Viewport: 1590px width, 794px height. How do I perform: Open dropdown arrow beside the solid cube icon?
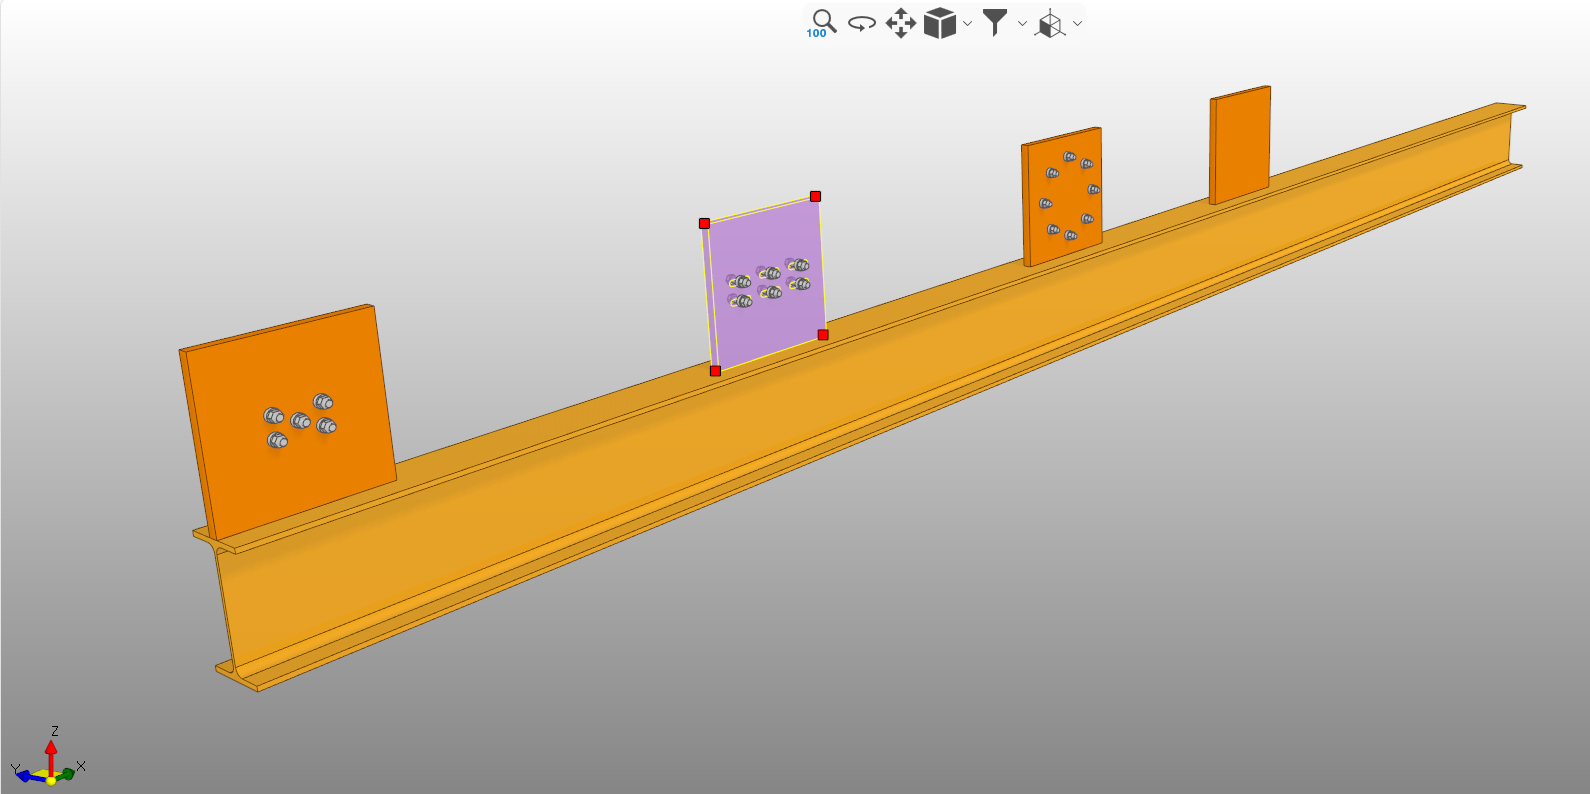(967, 23)
